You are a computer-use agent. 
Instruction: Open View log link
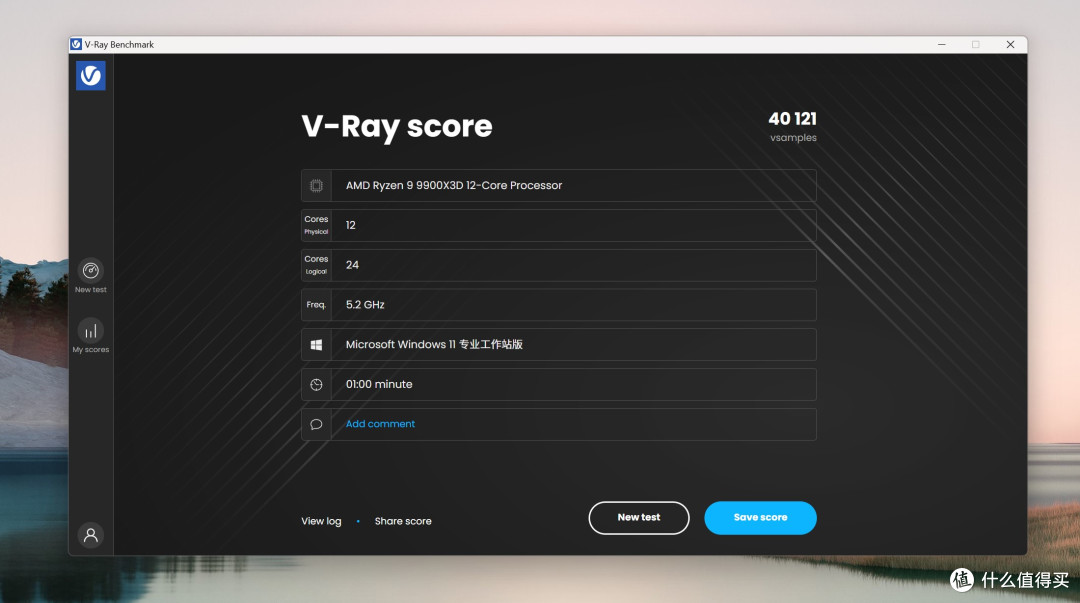click(321, 521)
